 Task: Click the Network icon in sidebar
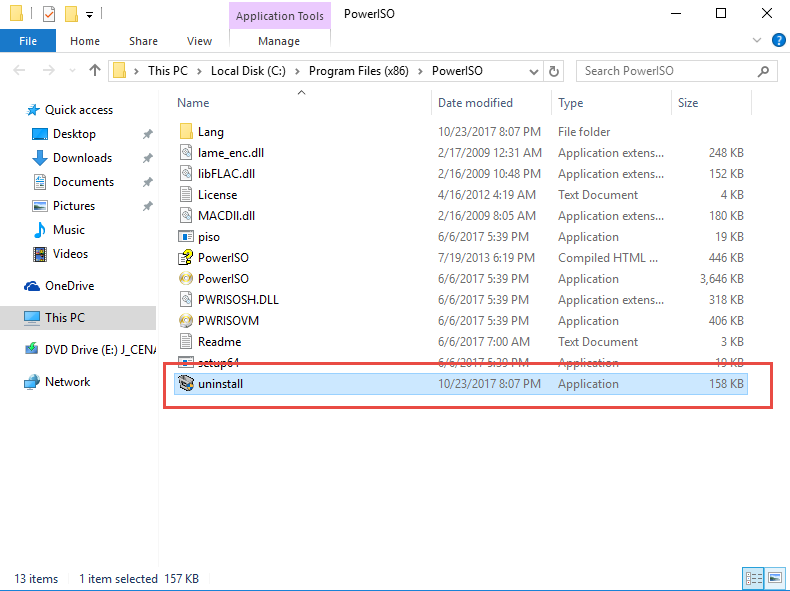pos(32,382)
